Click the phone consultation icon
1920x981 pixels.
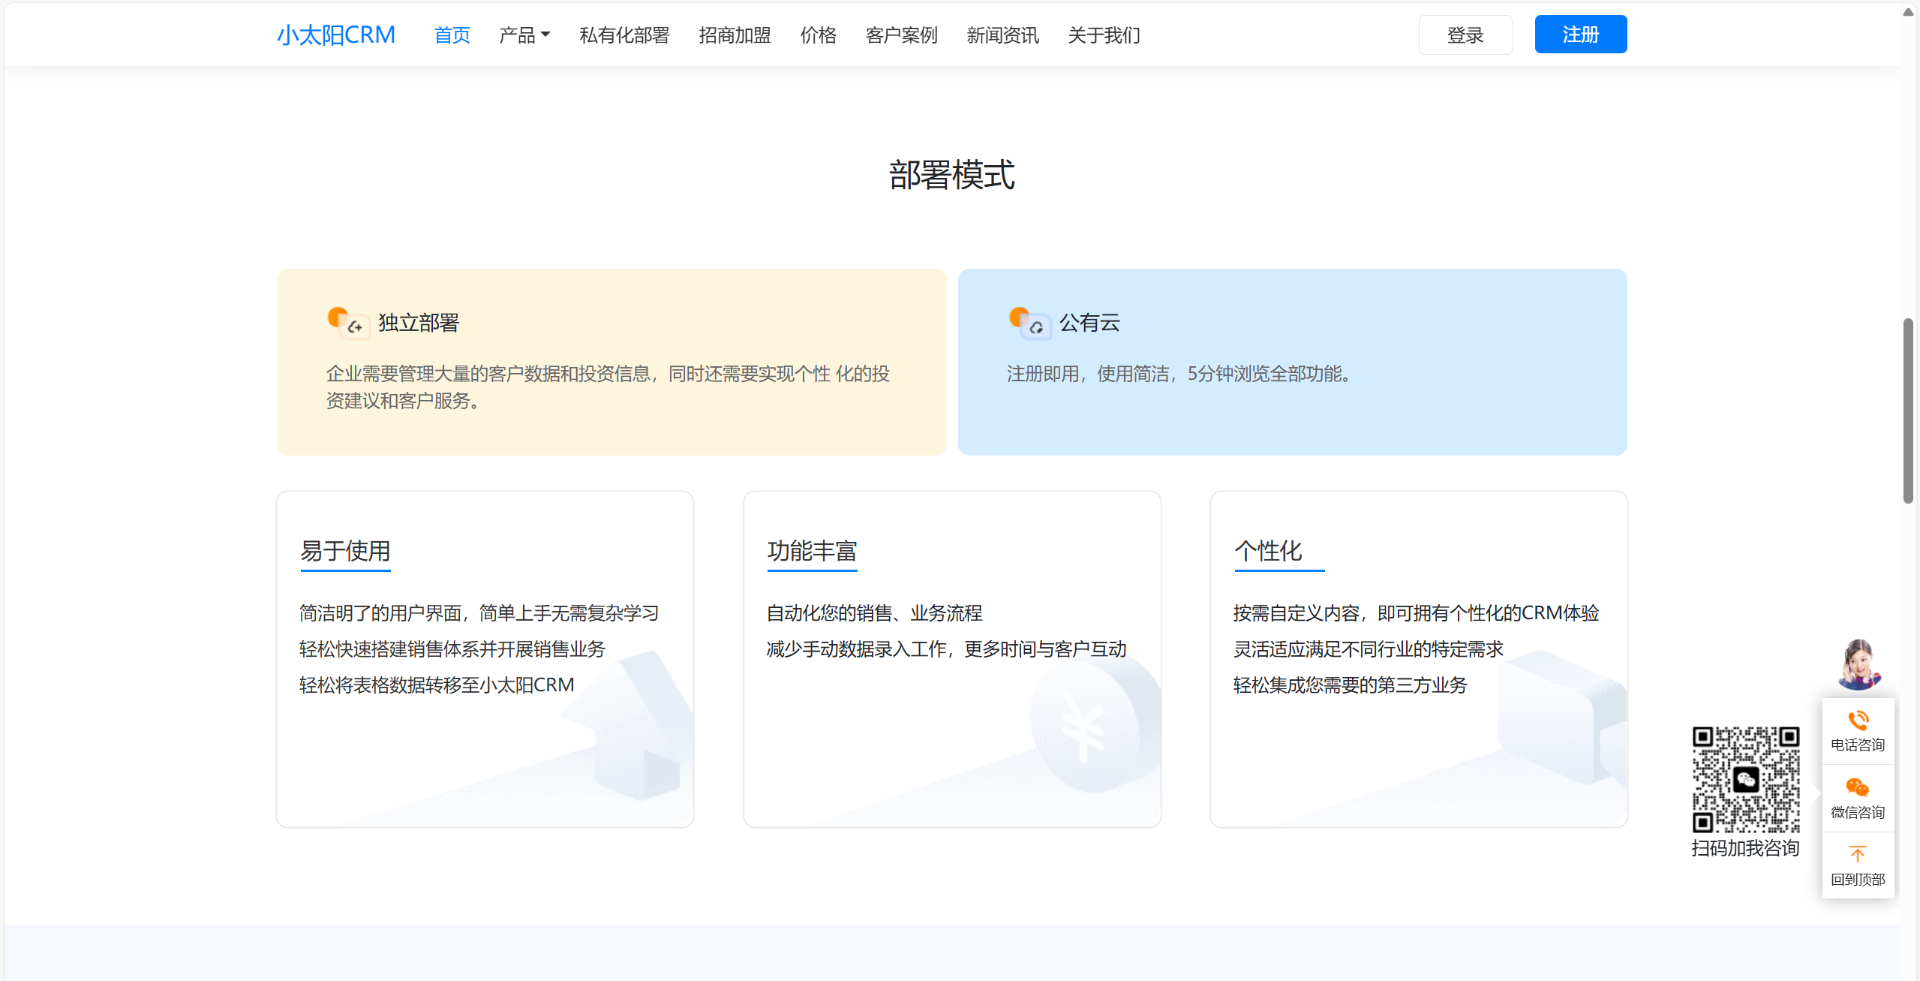click(1857, 721)
